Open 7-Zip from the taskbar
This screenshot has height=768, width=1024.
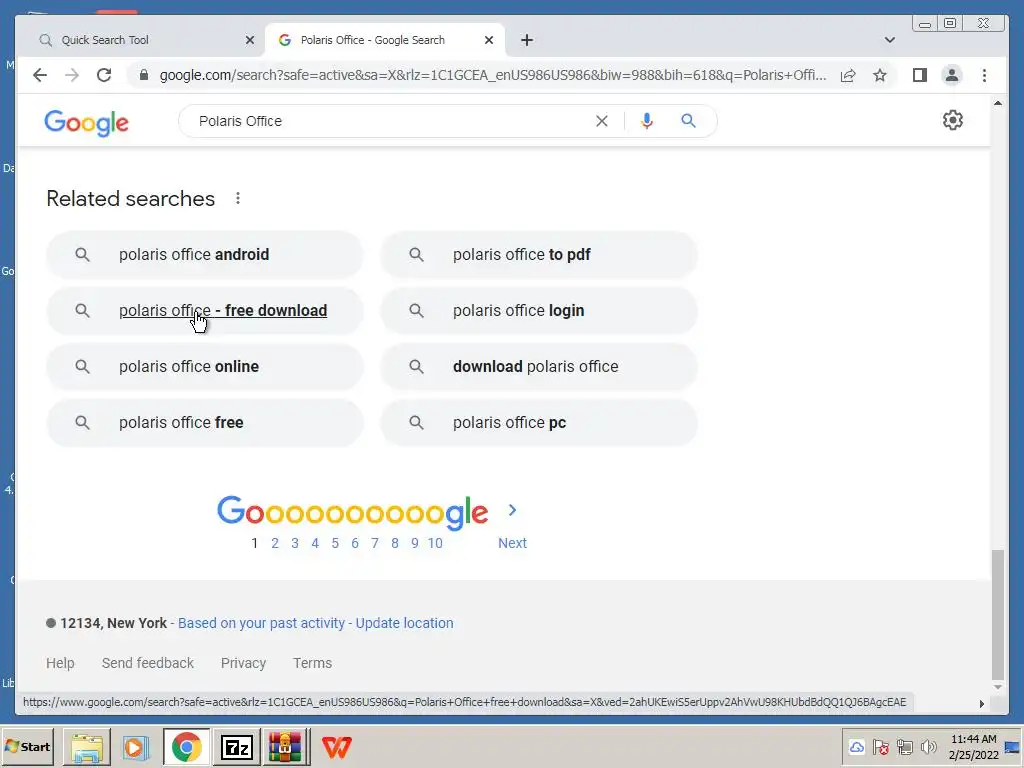[236, 747]
